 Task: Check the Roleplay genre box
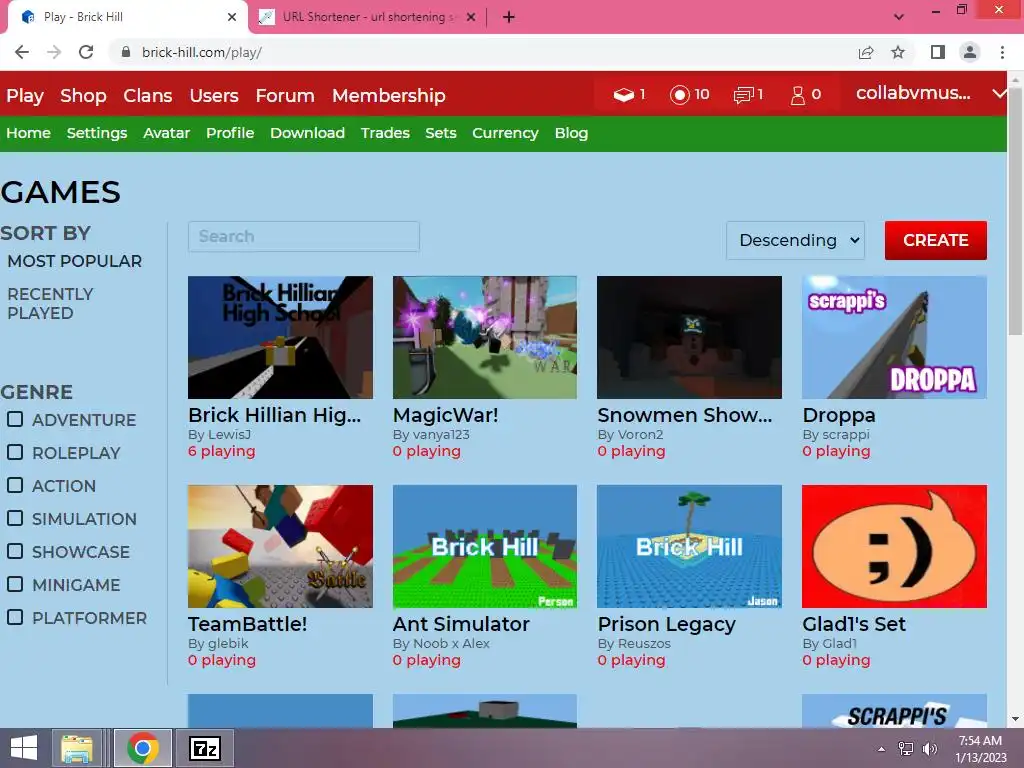(x=15, y=452)
